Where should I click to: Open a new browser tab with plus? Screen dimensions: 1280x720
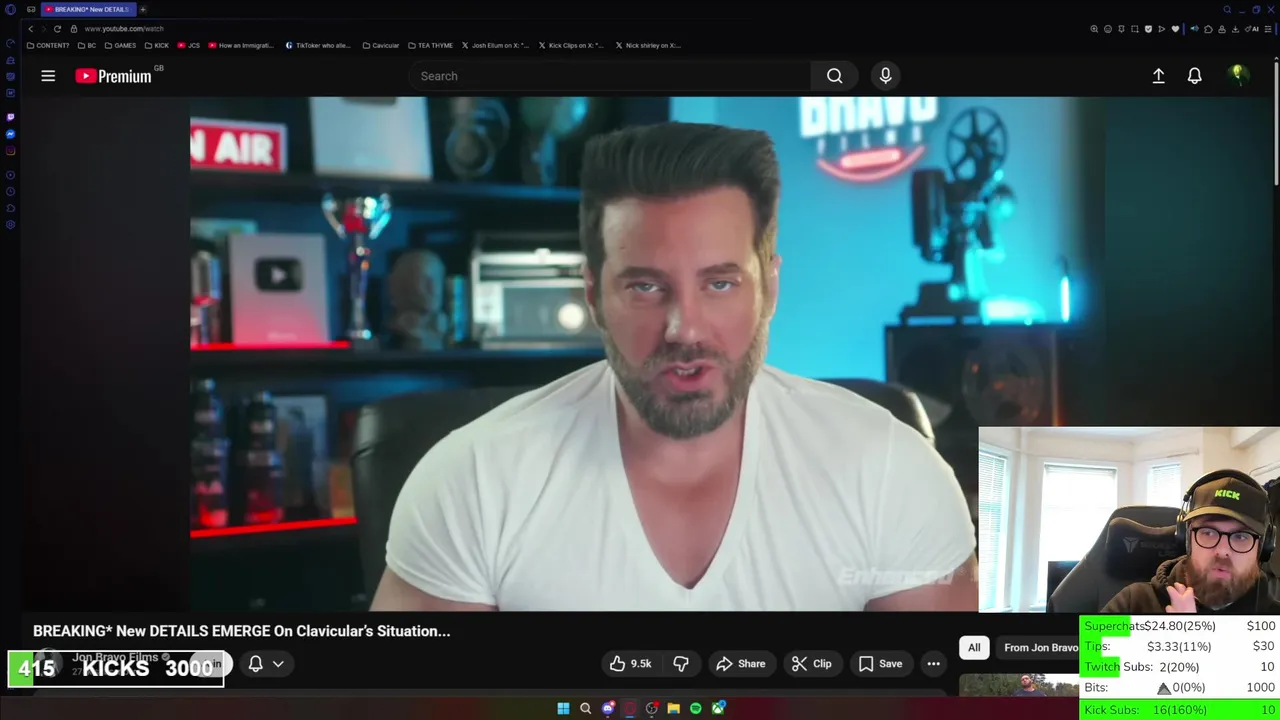(x=143, y=9)
